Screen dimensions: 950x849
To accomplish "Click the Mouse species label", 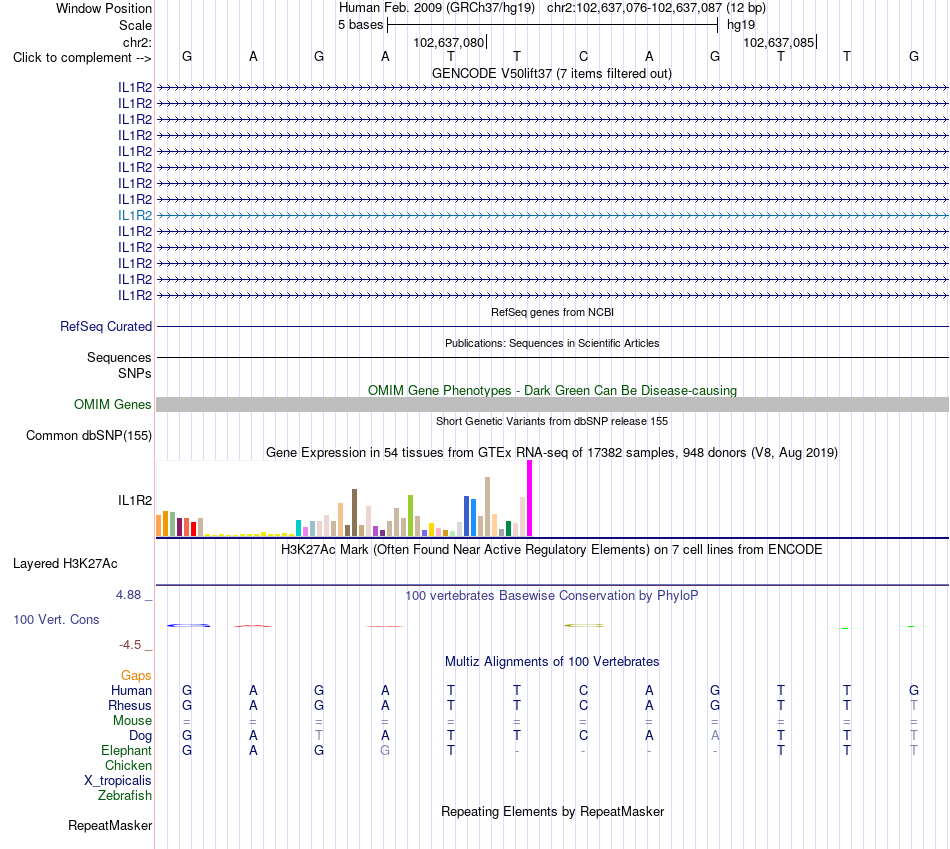I will point(132,721).
